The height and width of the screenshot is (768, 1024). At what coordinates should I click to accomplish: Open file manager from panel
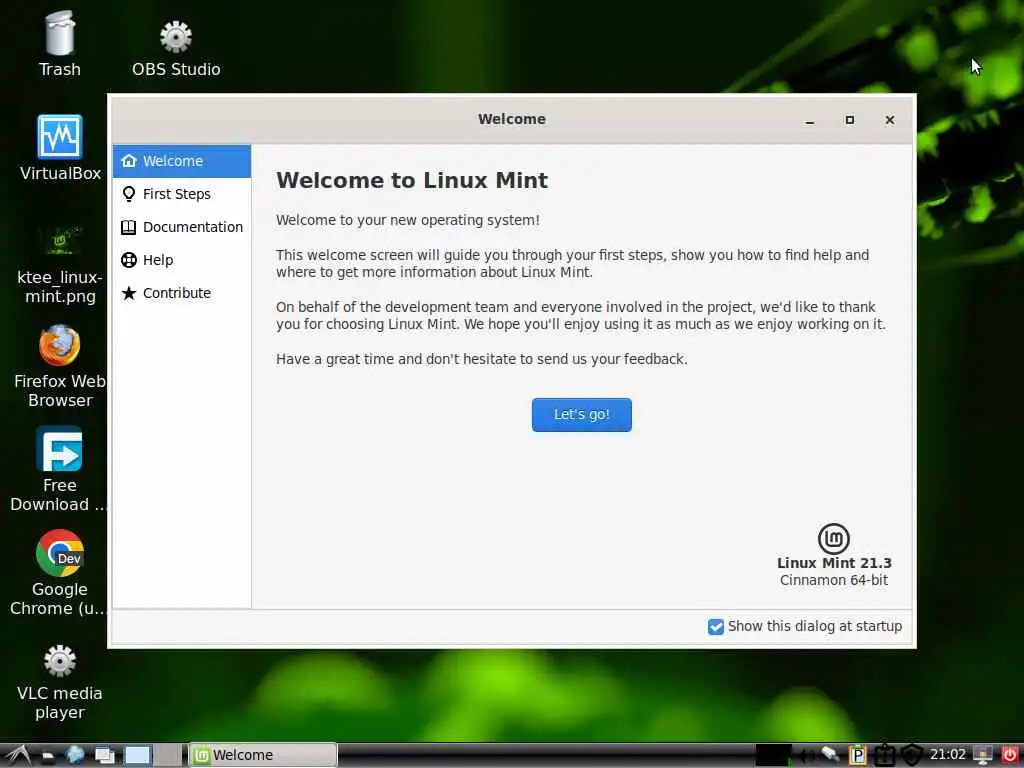(48, 756)
